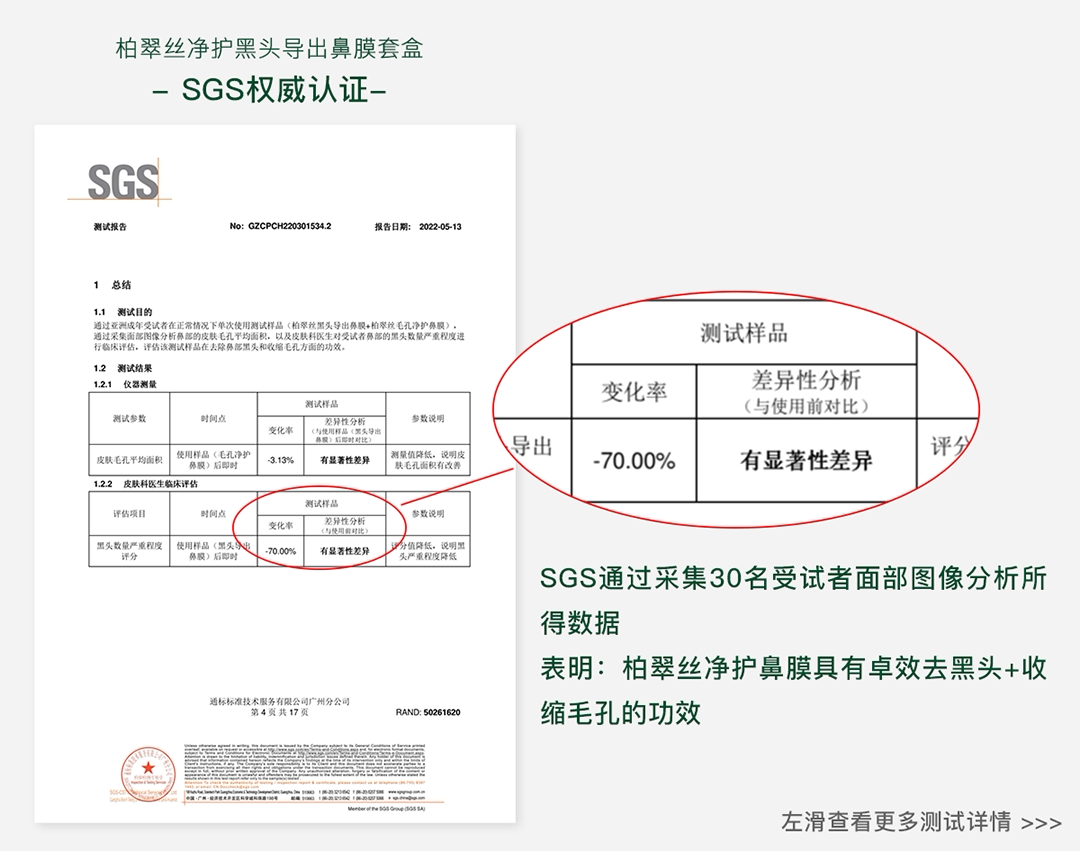Click table cell '皮肤毛孔平均面积'
The image size is (1080, 851).
pos(129,460)
